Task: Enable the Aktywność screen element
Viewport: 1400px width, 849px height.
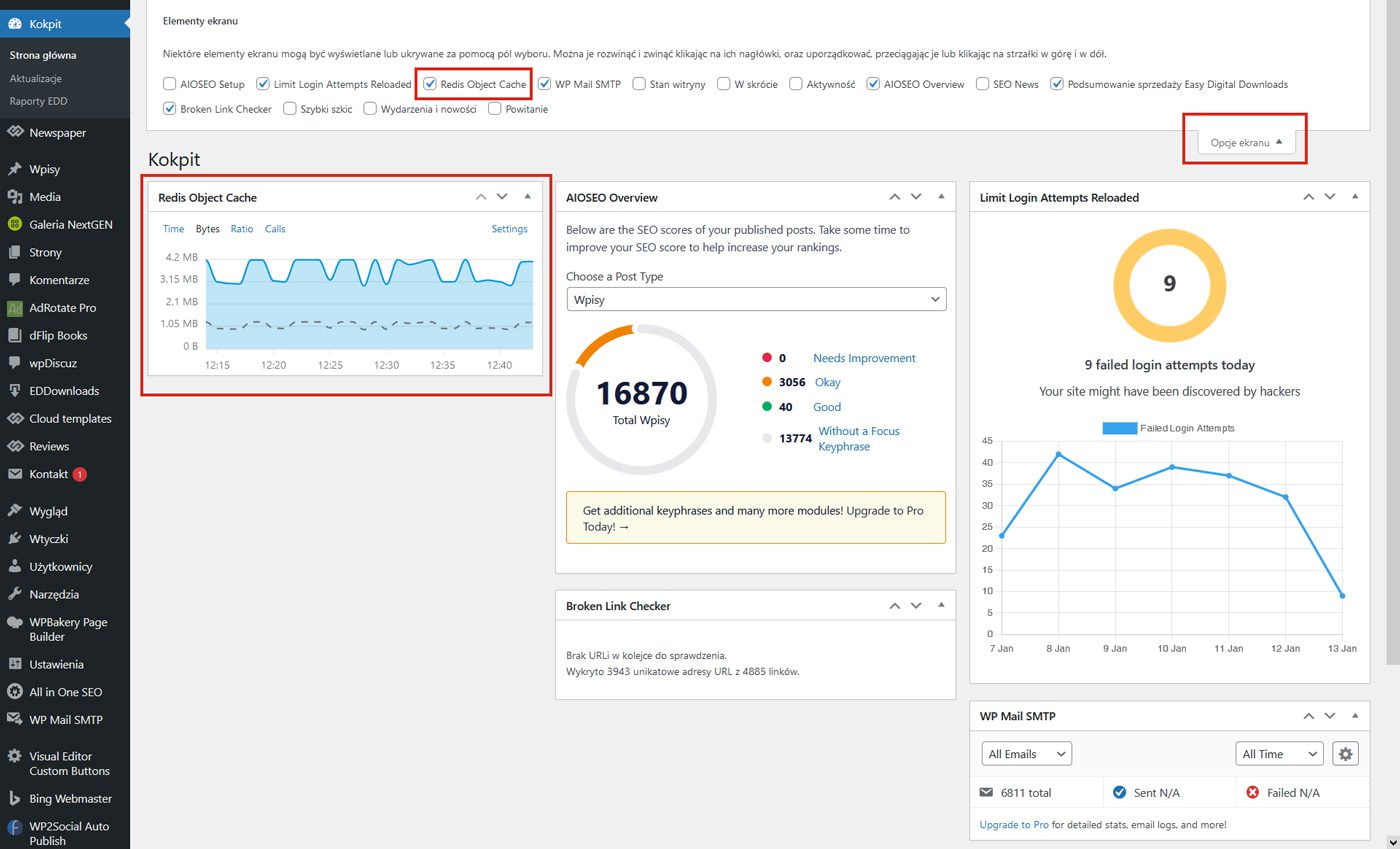Action: point(795,84)
